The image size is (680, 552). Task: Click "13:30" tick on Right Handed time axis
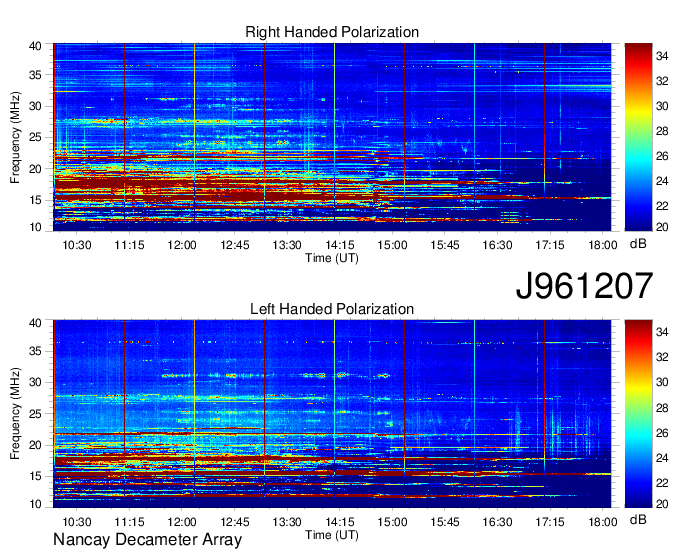[287, 245]
